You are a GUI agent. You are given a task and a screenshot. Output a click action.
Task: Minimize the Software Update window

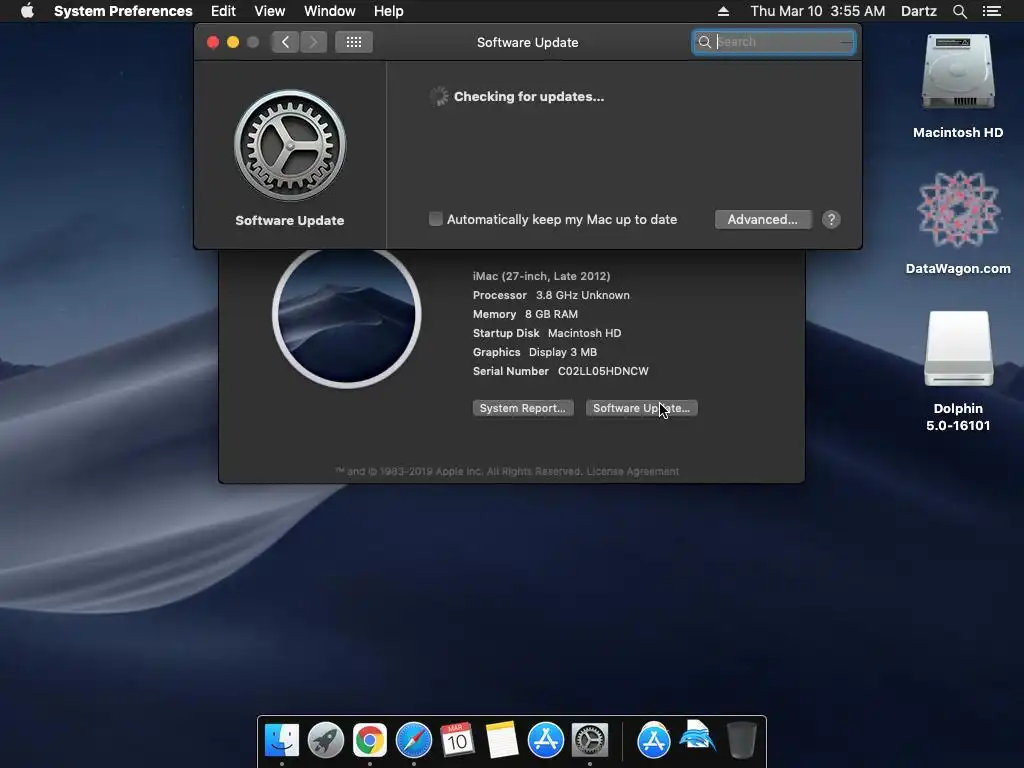[232, 42]
